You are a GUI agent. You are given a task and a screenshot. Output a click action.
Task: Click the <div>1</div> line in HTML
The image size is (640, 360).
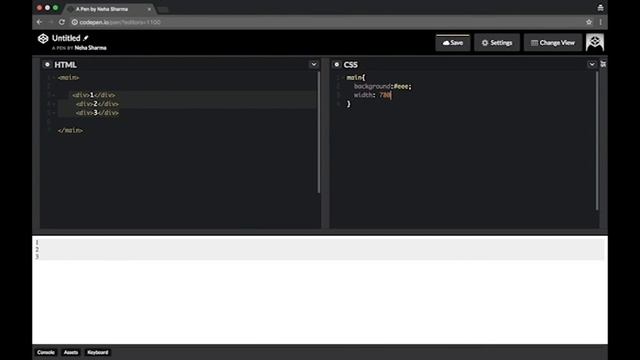[94, 95]
